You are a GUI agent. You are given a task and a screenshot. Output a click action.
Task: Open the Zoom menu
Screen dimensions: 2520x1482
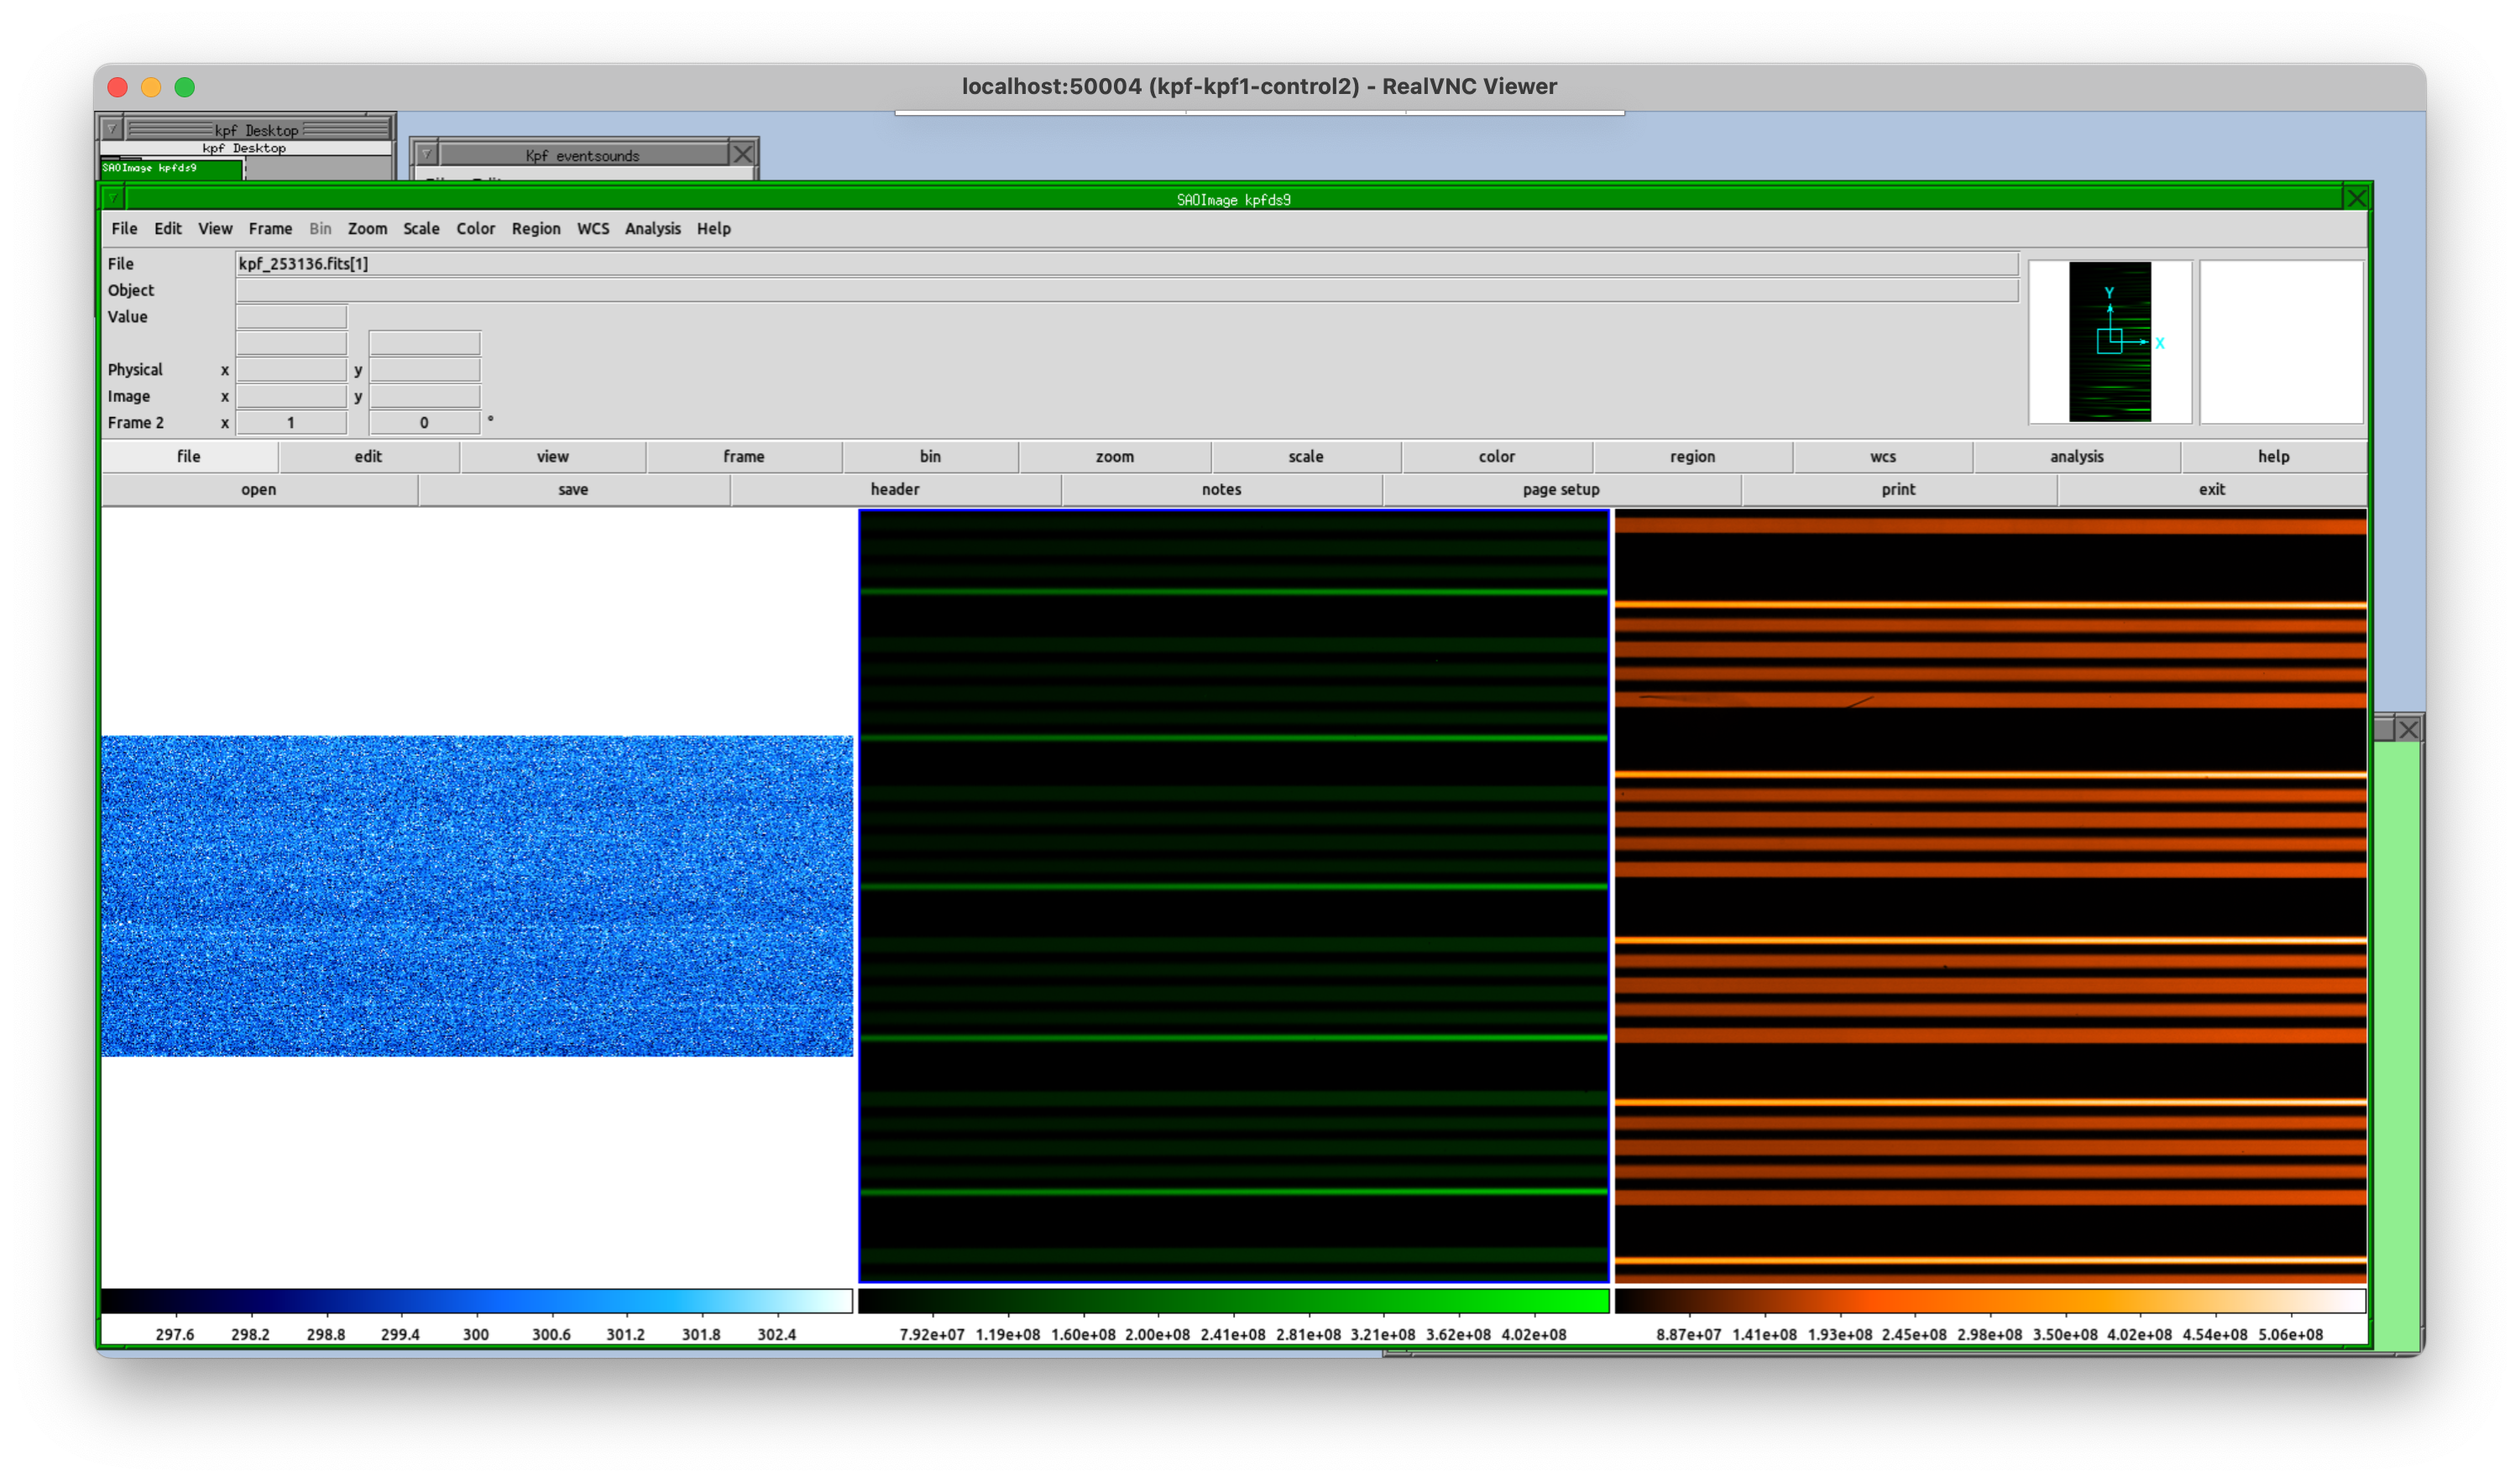[367, 229]
